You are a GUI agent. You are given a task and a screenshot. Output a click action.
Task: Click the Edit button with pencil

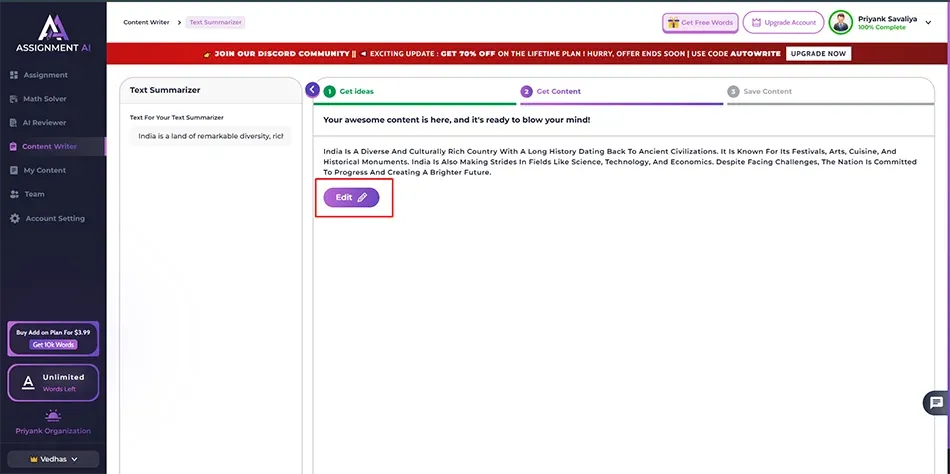point(351,198)
